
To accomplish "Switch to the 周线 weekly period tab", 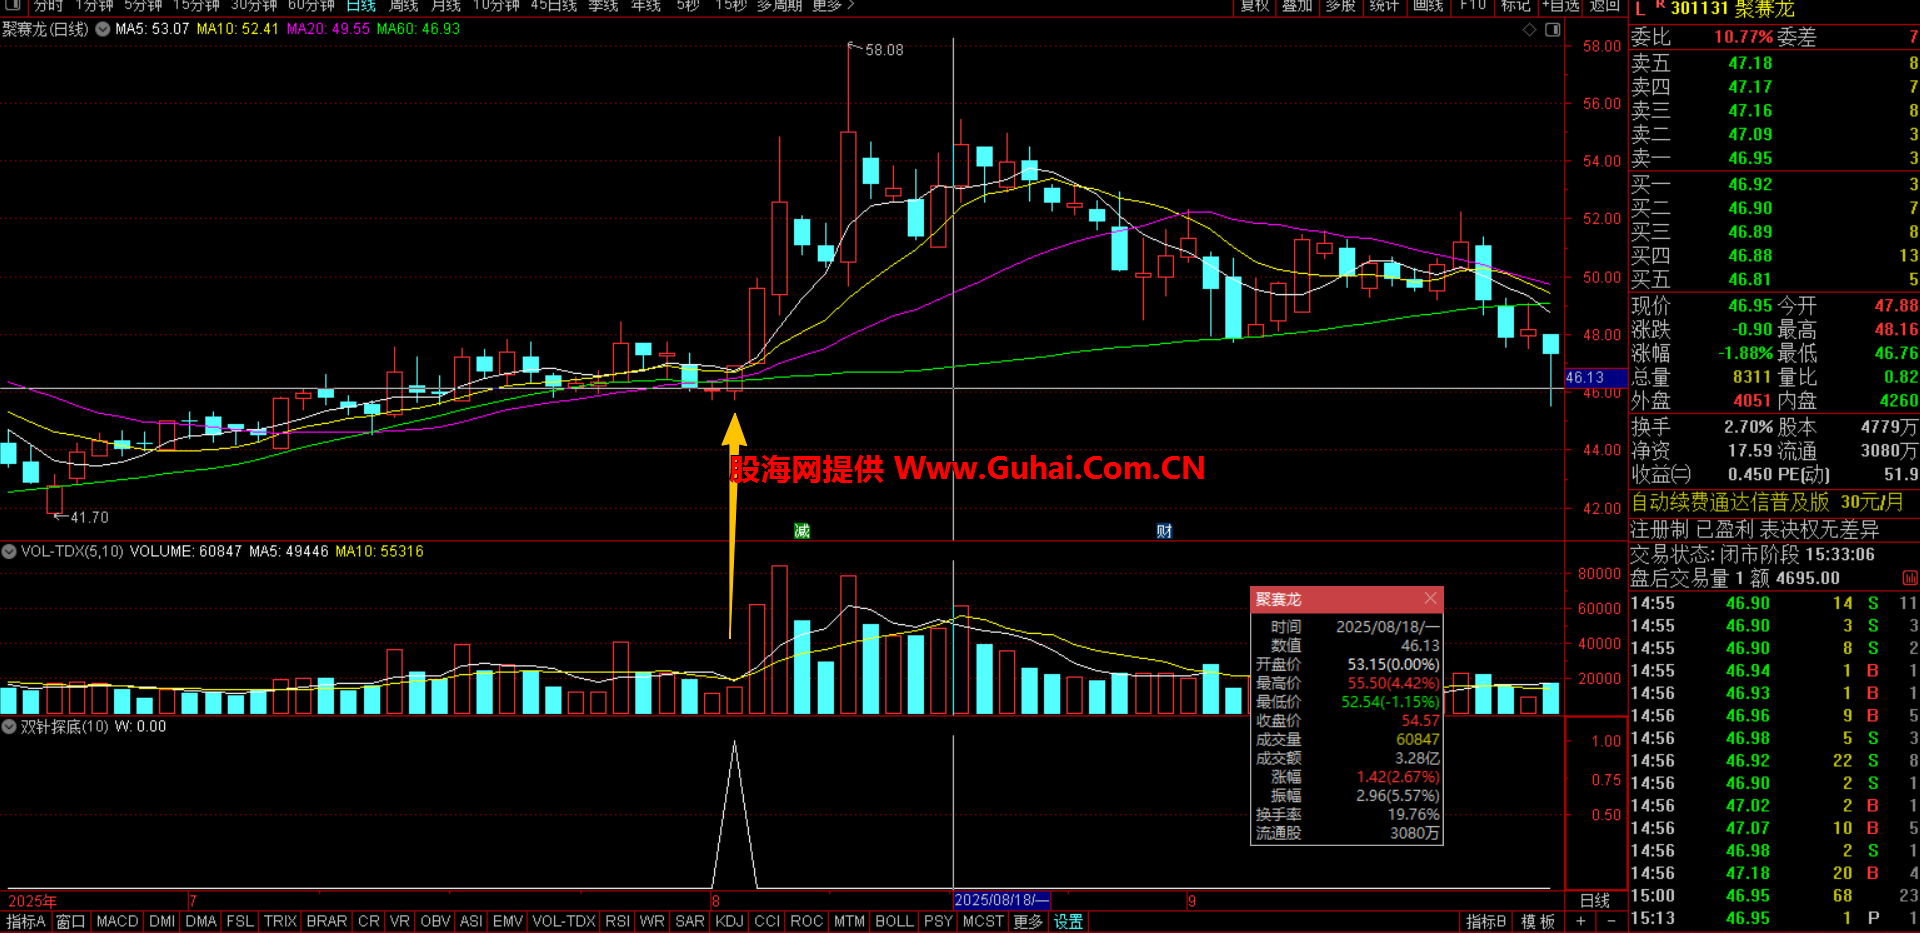I will click(x=403, y=6).
